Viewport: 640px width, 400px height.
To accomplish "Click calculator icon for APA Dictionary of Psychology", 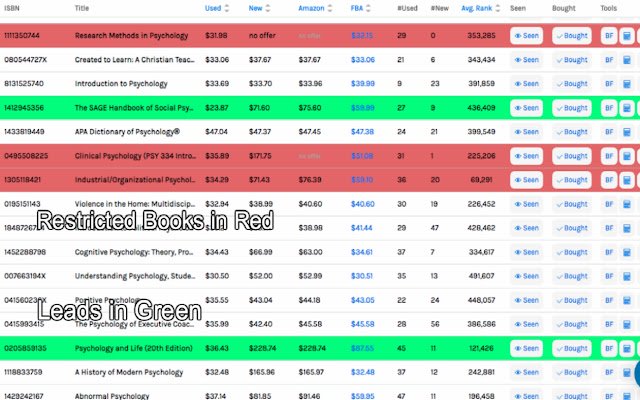I will point(627,132).
